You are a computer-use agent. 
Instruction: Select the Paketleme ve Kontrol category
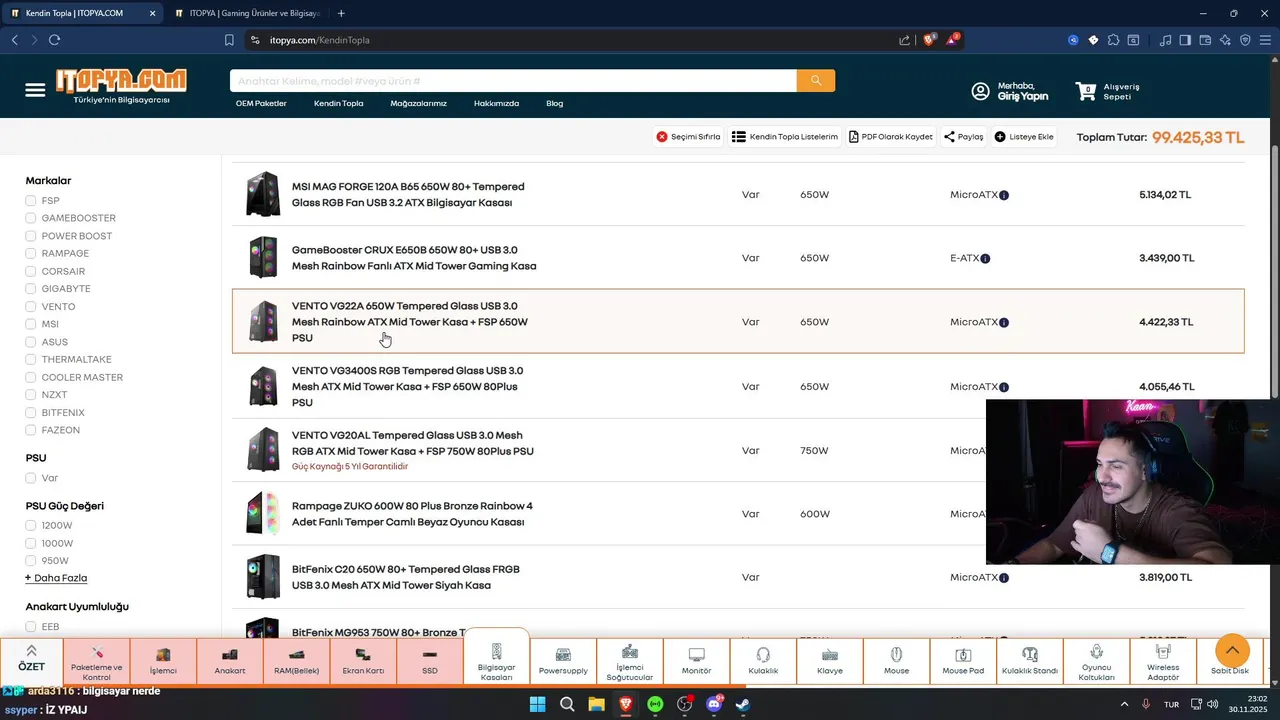point(97,660)
